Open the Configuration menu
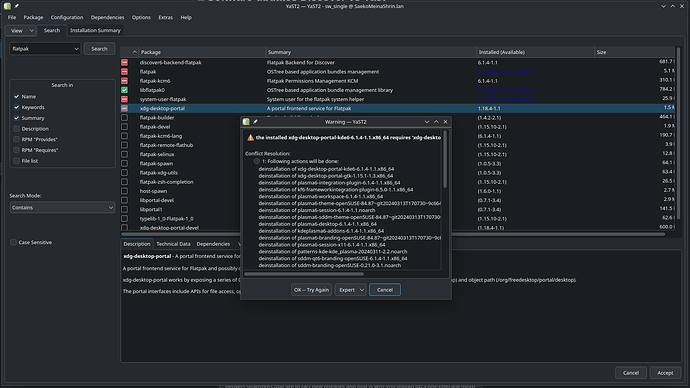This screenshot has width=690, height=388. point(67,18)
